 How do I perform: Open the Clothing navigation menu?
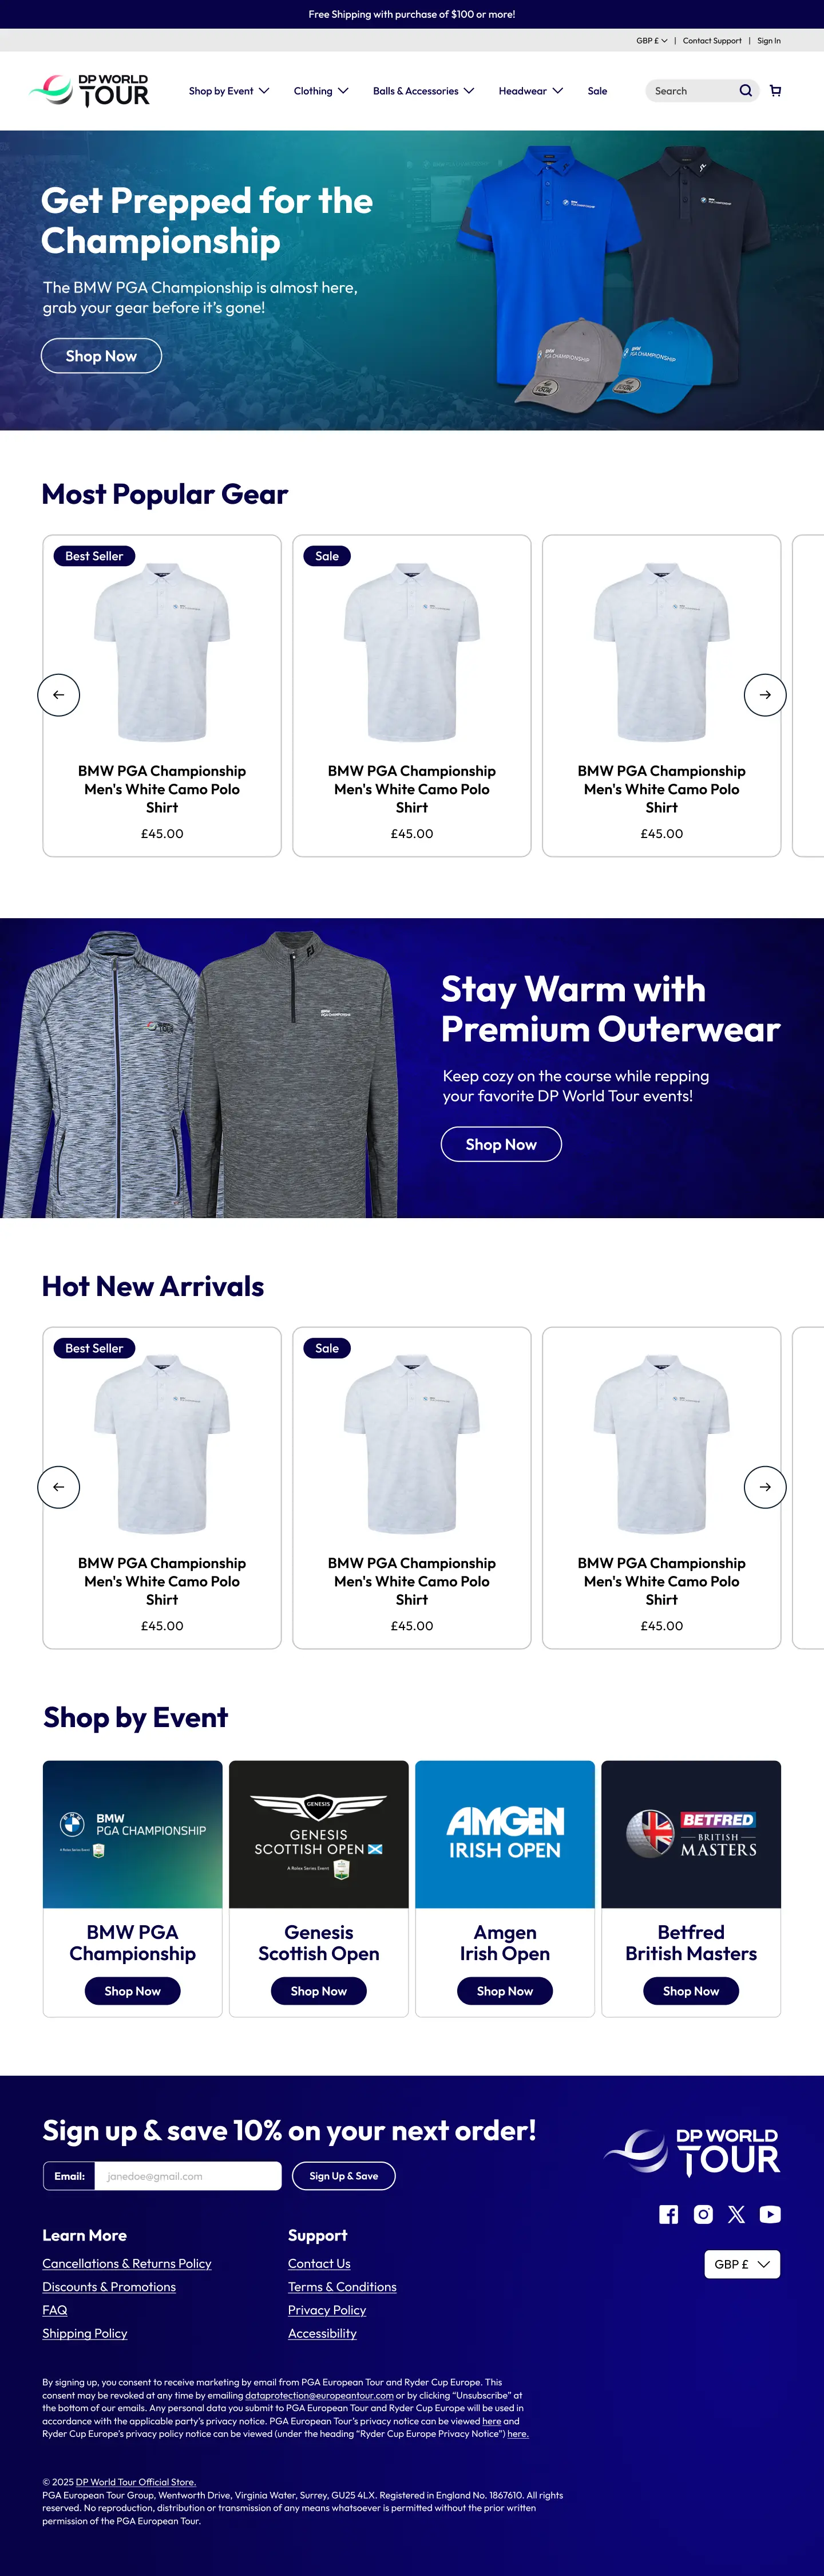tap(321, 91)
